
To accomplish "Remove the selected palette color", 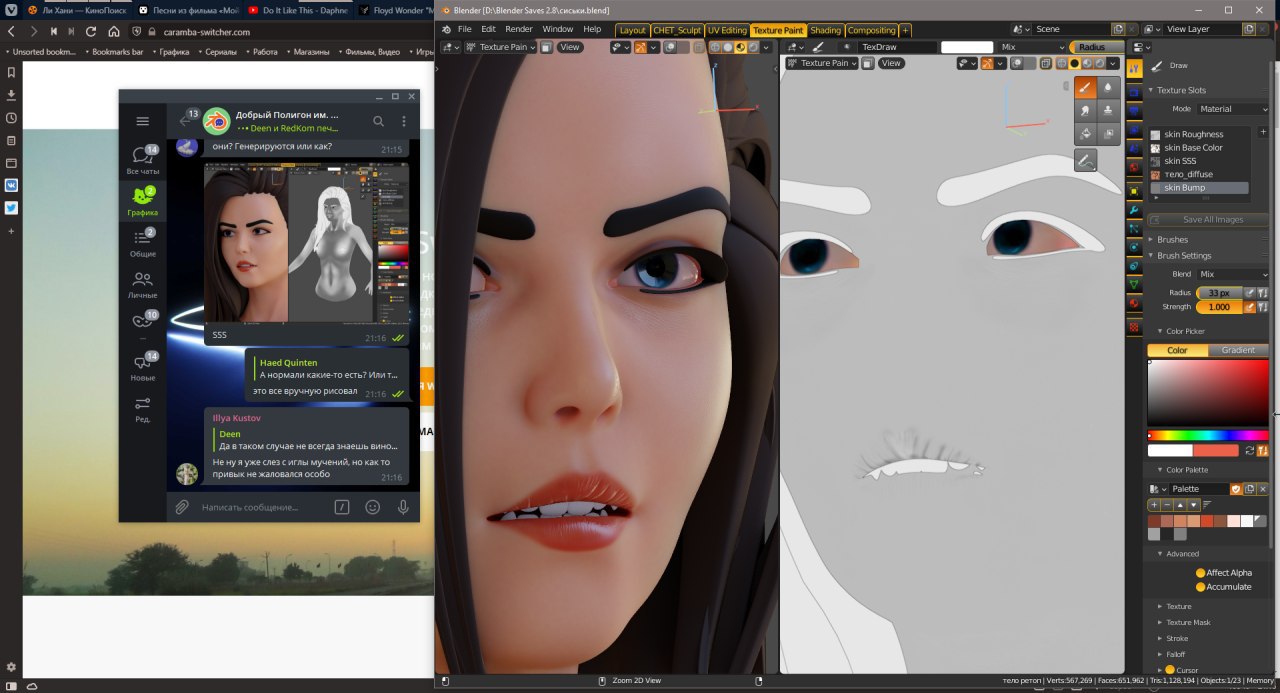I will pyautogui.click(x=1167, y=505).
